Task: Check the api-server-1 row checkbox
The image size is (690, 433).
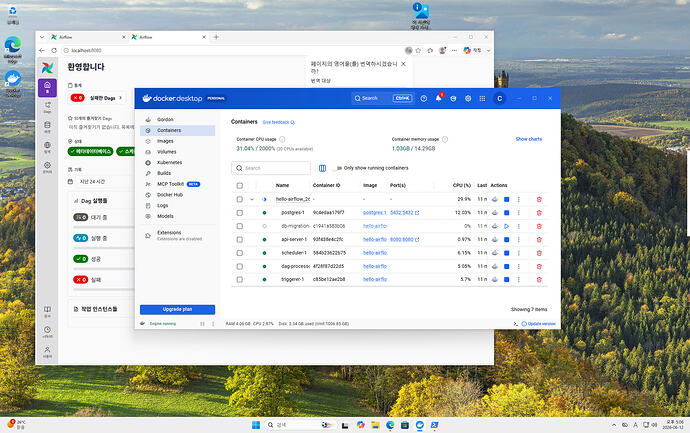Action: (x=239, y=240)
